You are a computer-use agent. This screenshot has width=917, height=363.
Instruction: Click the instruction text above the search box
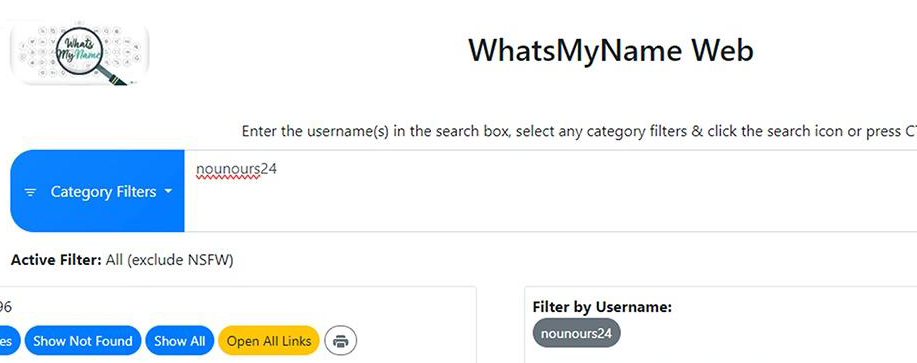point(579,131)
